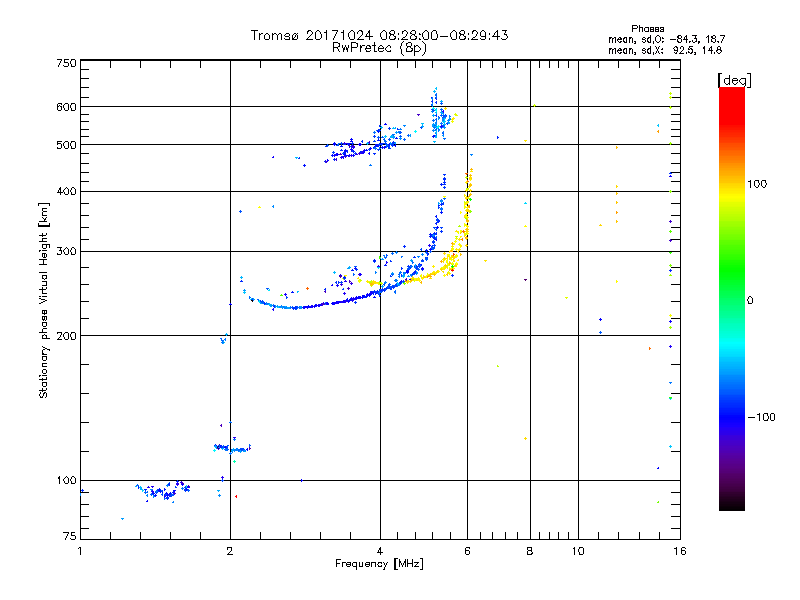Click the blue second-hop trace near 500 km
800x600 pixels.
[x=362, y=148]
